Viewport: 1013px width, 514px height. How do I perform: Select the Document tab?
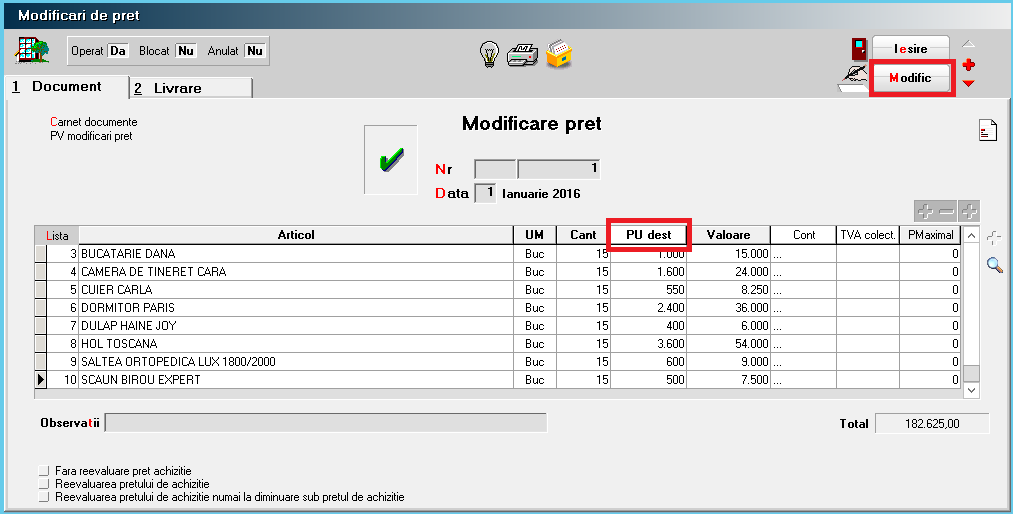[66, 87]
